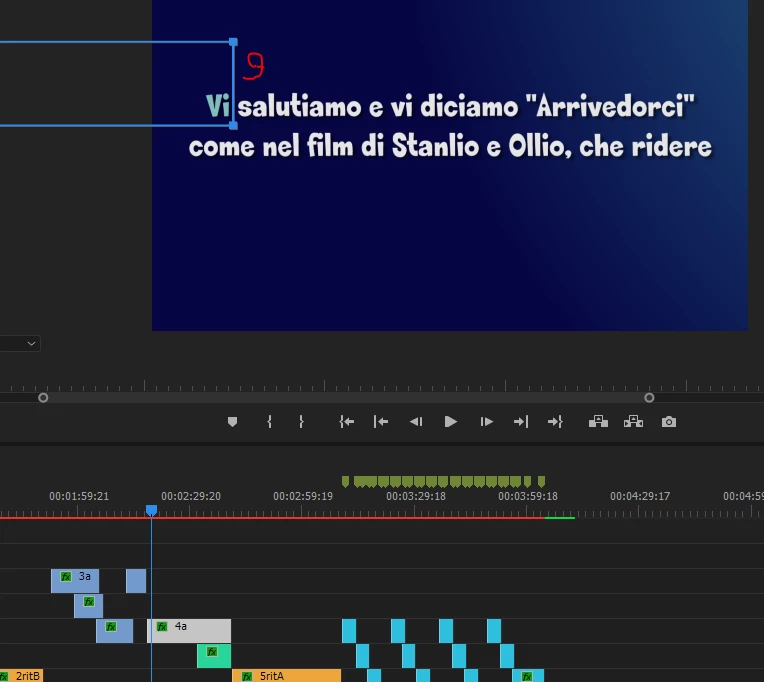Viewport: 764px width, 682px height.
Task: Click the highlighted word "Vi" in the monitor
Action: pos(217,105)
